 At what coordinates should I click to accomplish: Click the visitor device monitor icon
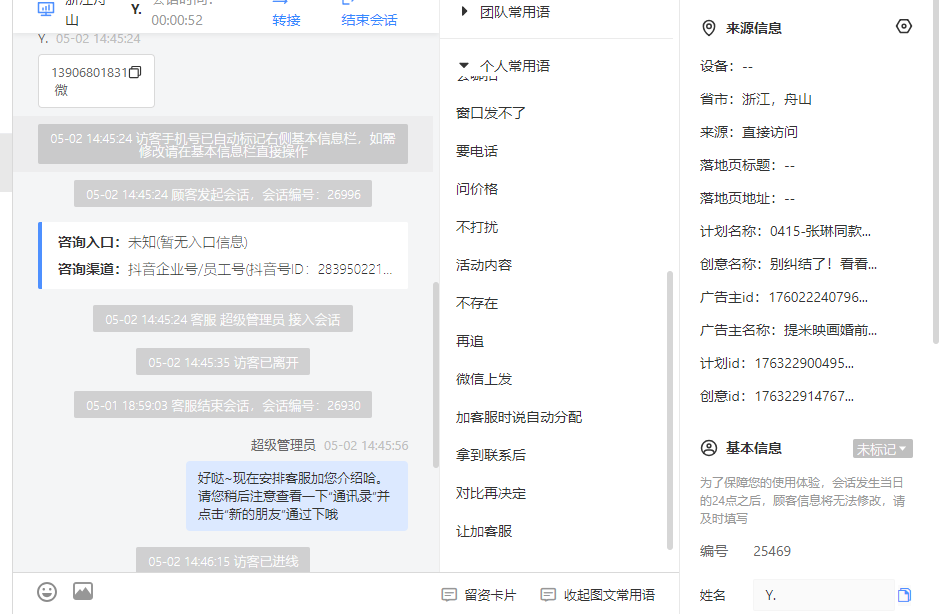point(46,8)
